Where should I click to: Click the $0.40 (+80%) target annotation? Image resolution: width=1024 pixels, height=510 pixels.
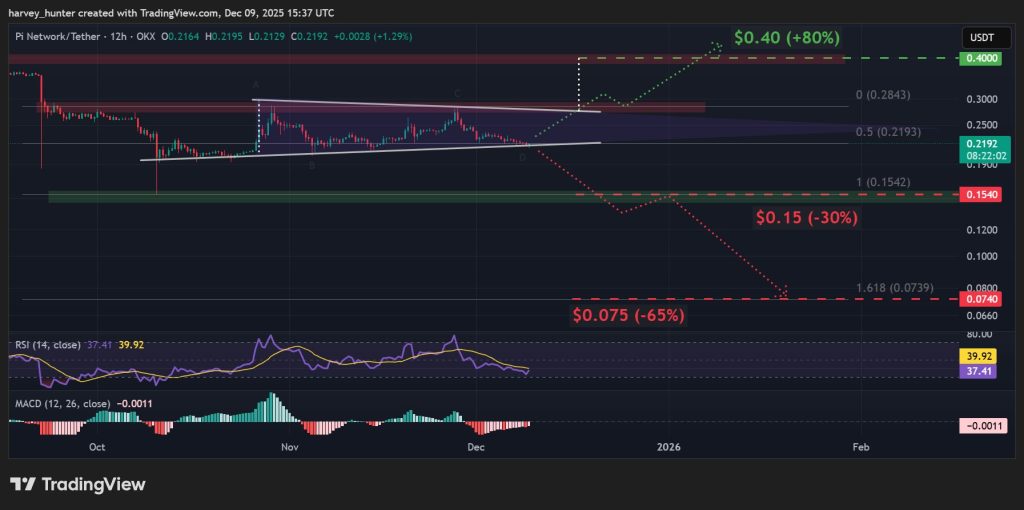coord(786,38)
